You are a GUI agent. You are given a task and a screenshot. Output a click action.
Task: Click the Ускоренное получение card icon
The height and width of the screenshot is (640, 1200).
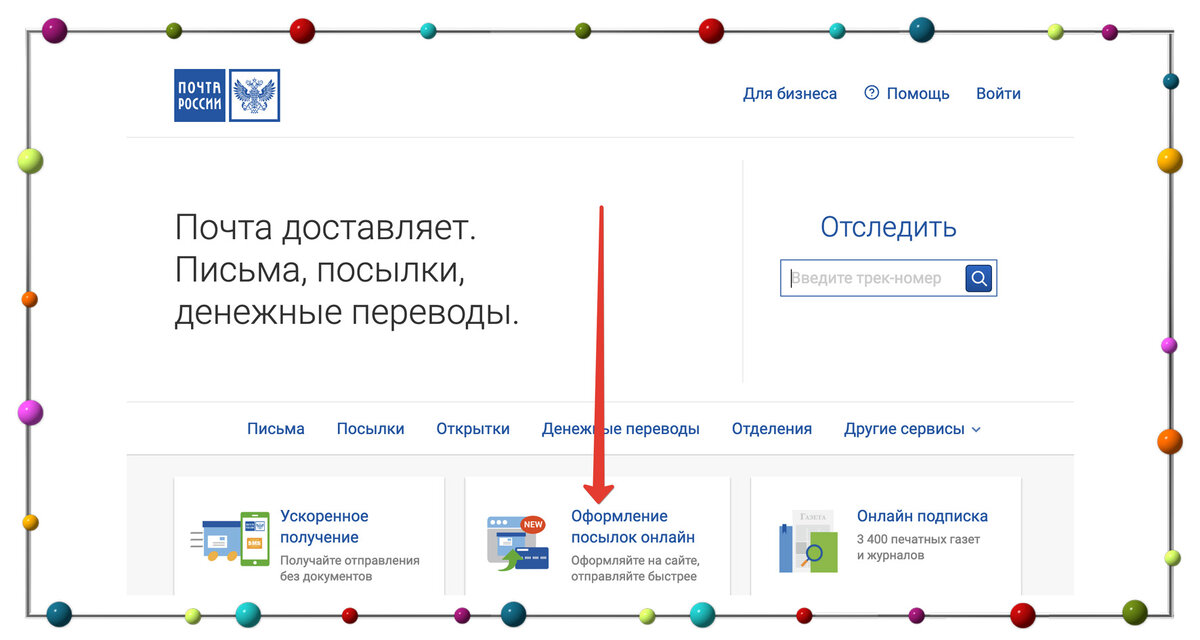click(x=231, y=541)
